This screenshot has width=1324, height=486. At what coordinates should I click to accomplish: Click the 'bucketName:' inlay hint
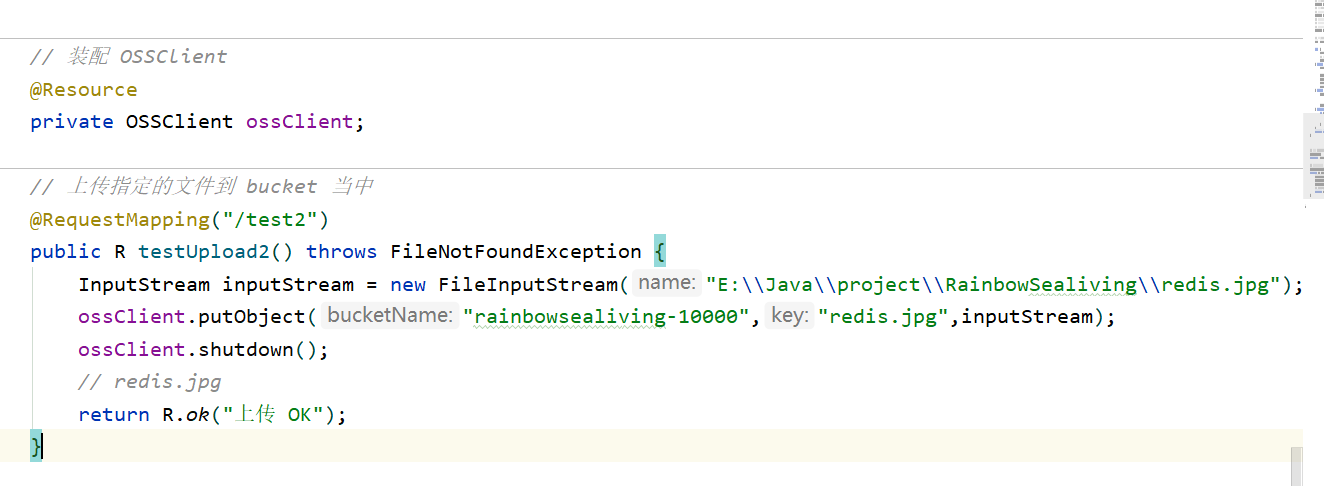point(390,316)
